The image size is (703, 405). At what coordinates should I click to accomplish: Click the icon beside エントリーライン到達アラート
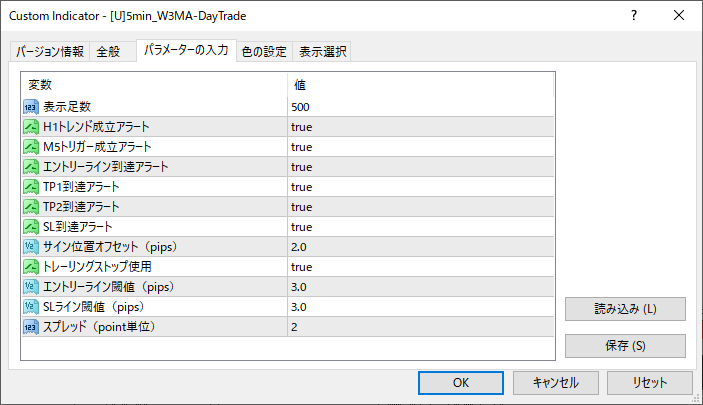tap(31, 167)
